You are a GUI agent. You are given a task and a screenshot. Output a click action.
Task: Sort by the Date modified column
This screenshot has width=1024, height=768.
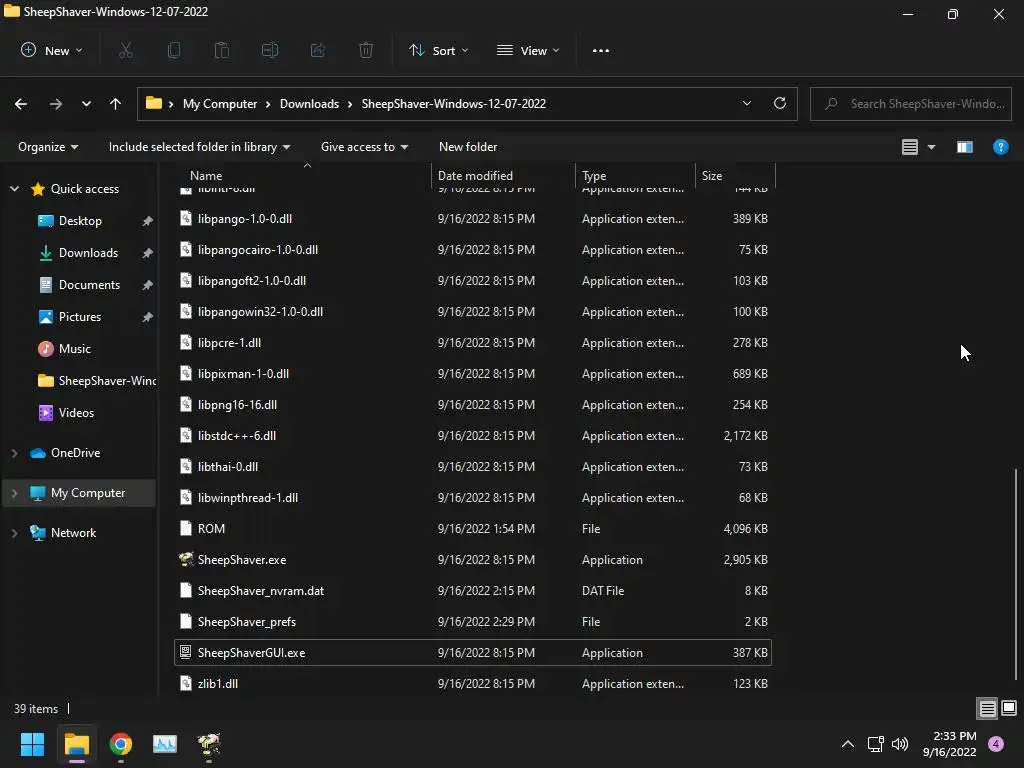503,176
